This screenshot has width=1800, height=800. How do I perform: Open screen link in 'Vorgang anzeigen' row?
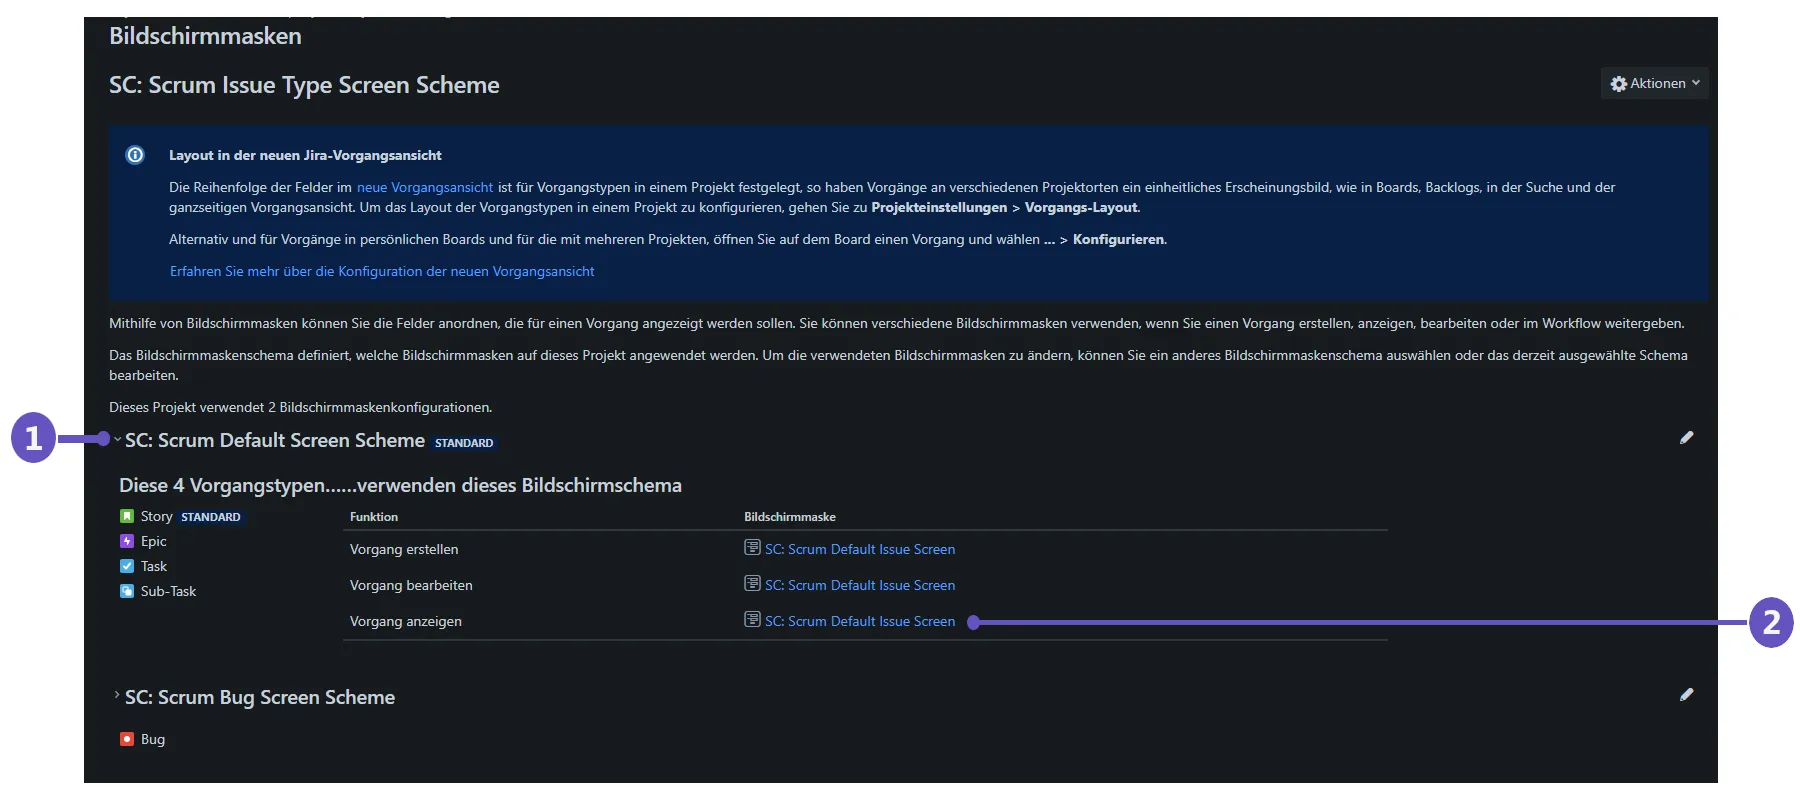(x=860, y=621)
